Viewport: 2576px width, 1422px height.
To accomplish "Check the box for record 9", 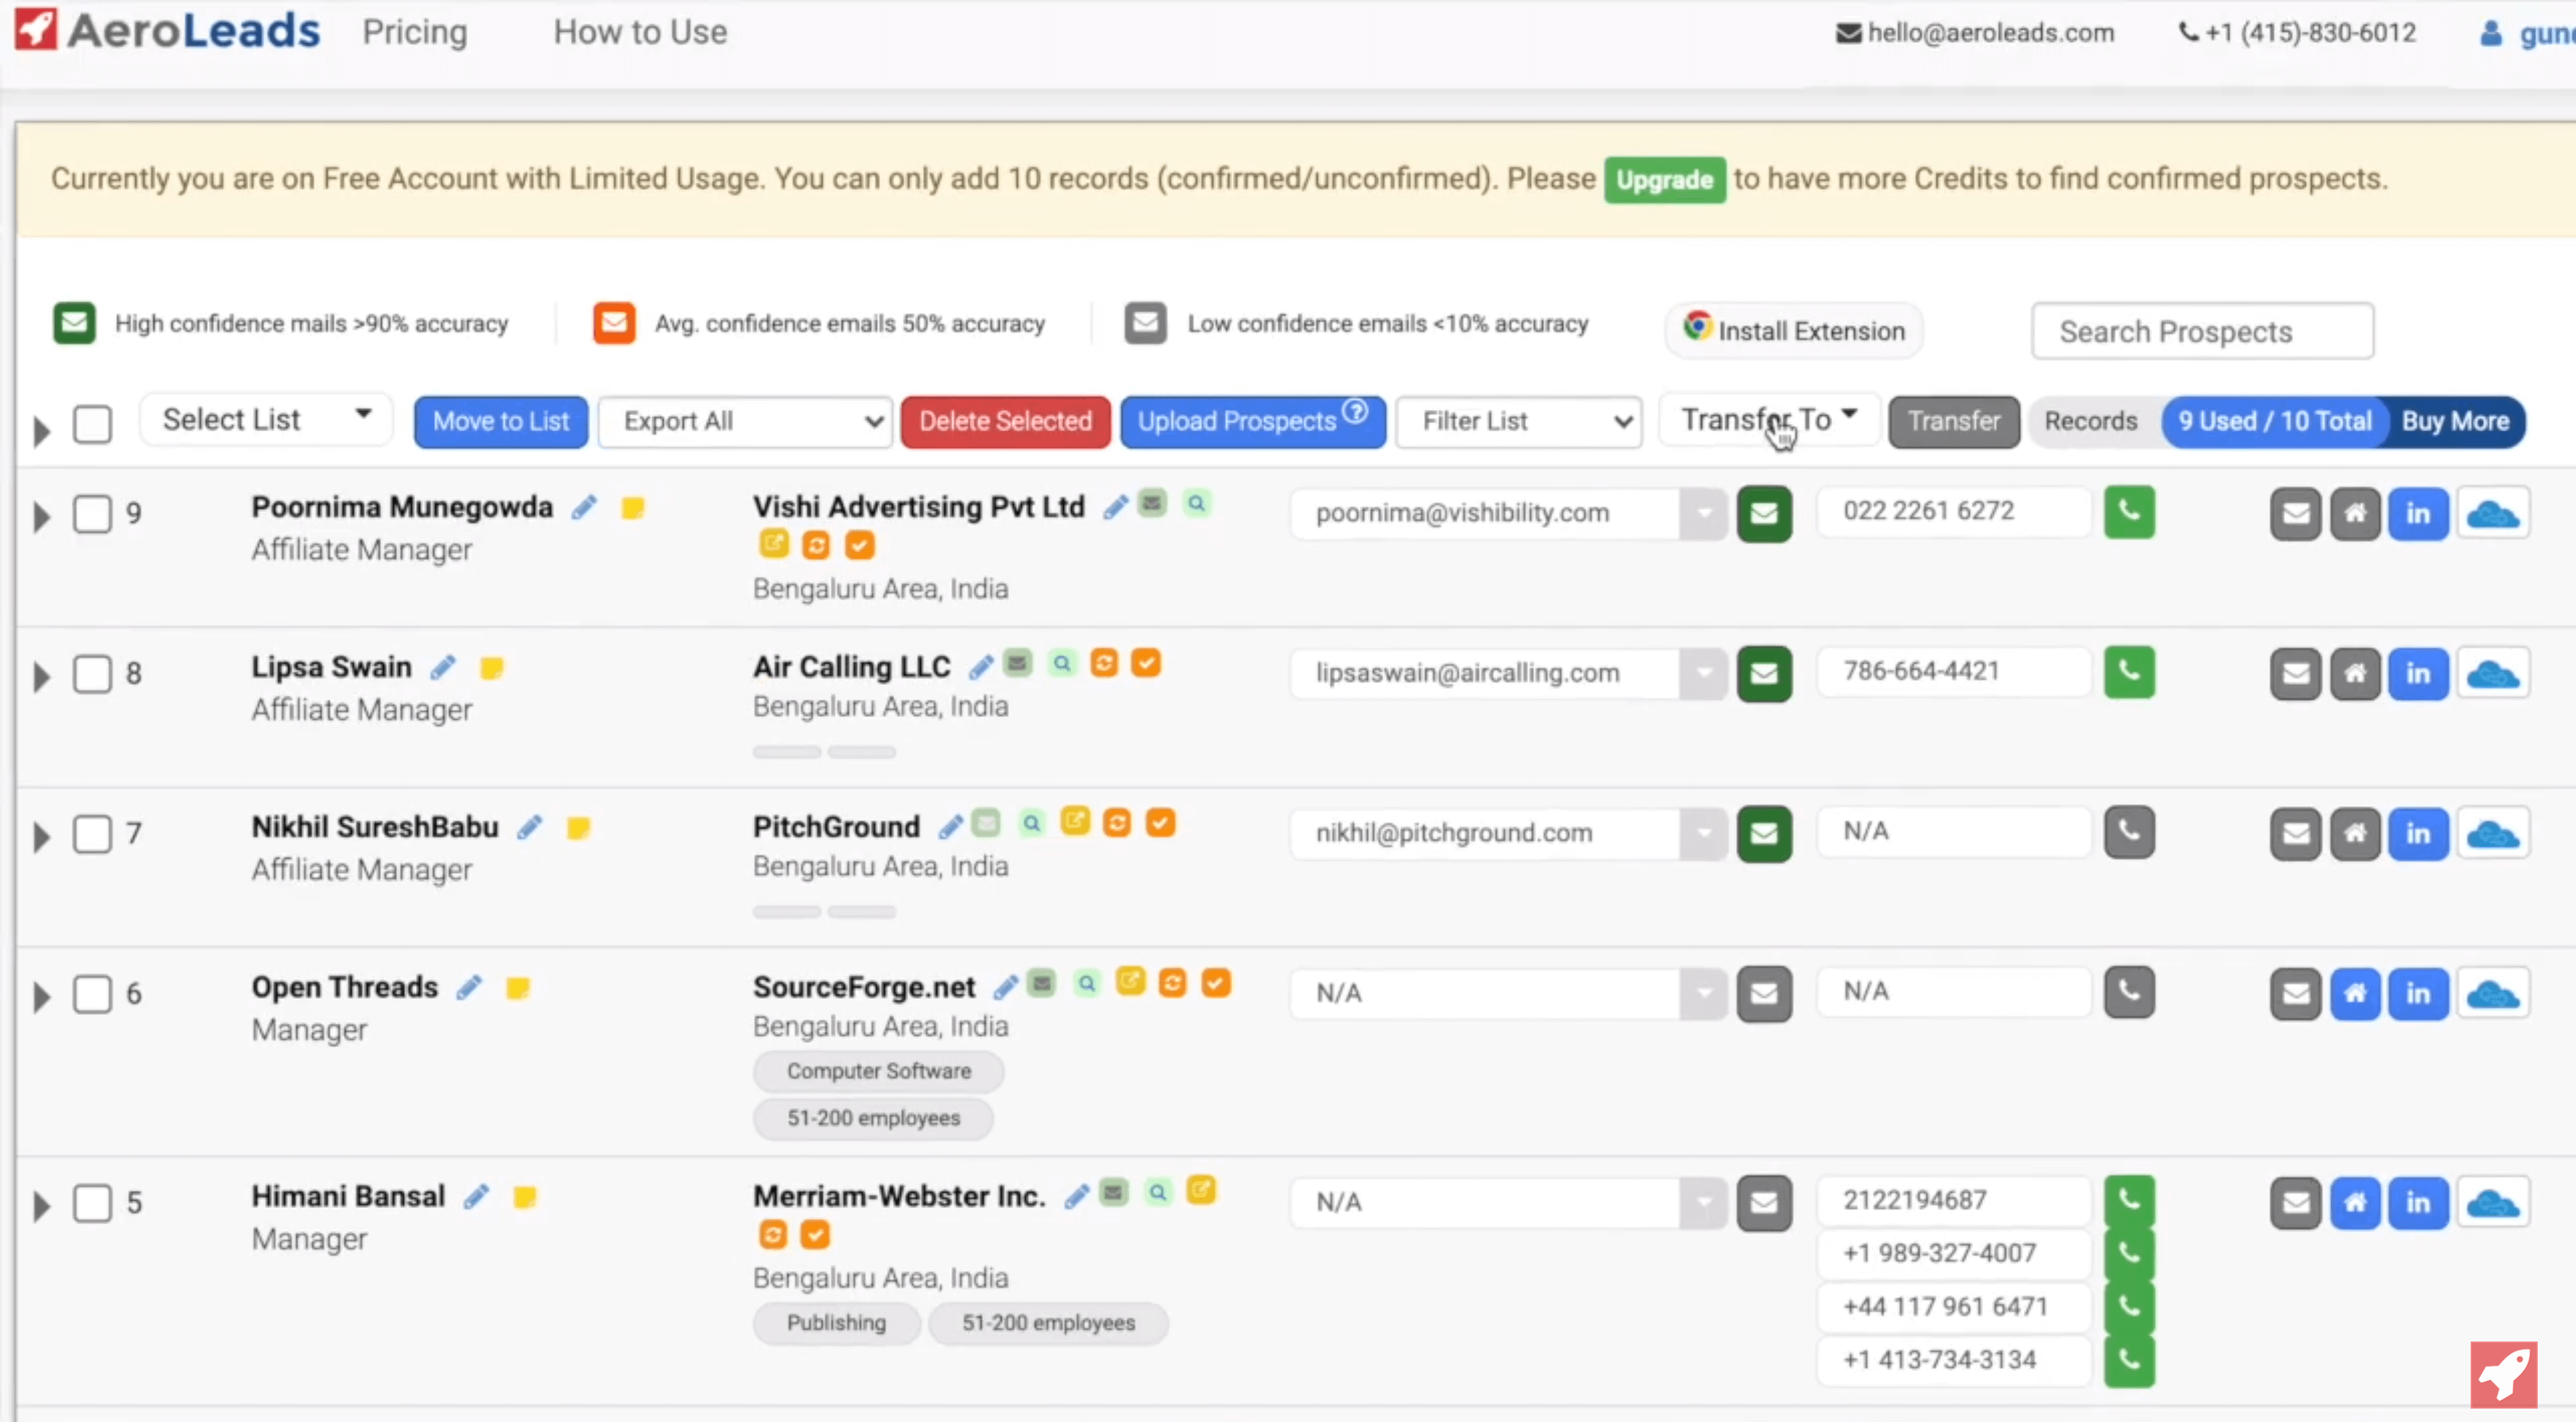I will [x=92, y=514].
